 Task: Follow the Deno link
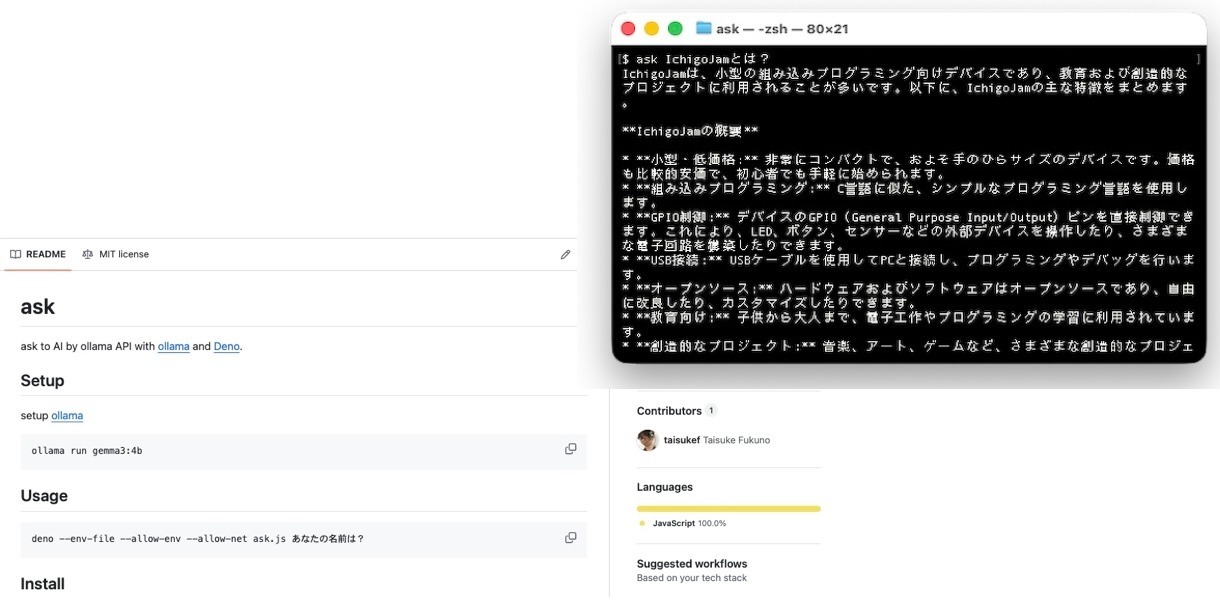coord(226,347)
